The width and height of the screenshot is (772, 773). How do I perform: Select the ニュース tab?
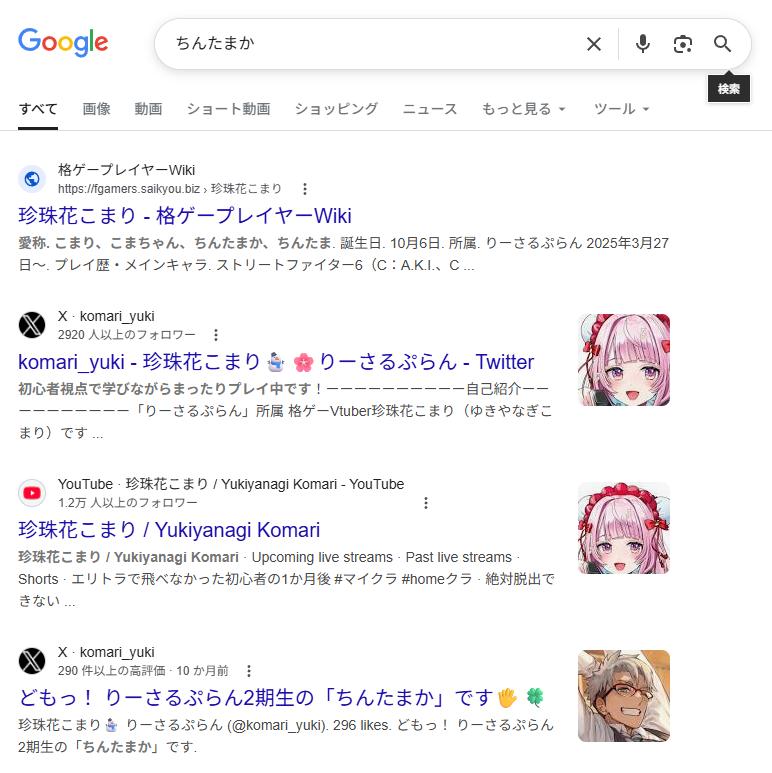(x=430, y=109)
